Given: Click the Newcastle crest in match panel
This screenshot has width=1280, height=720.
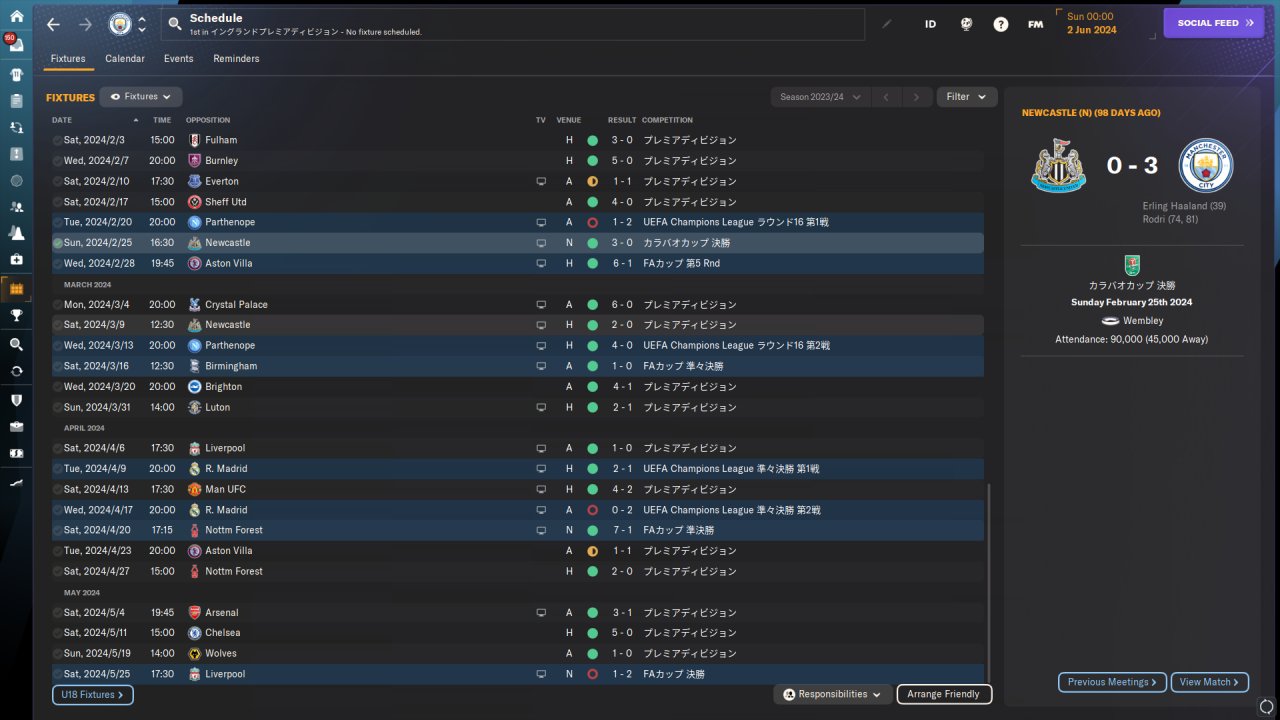Looking at the screenshot, I should pos(1058,166).
